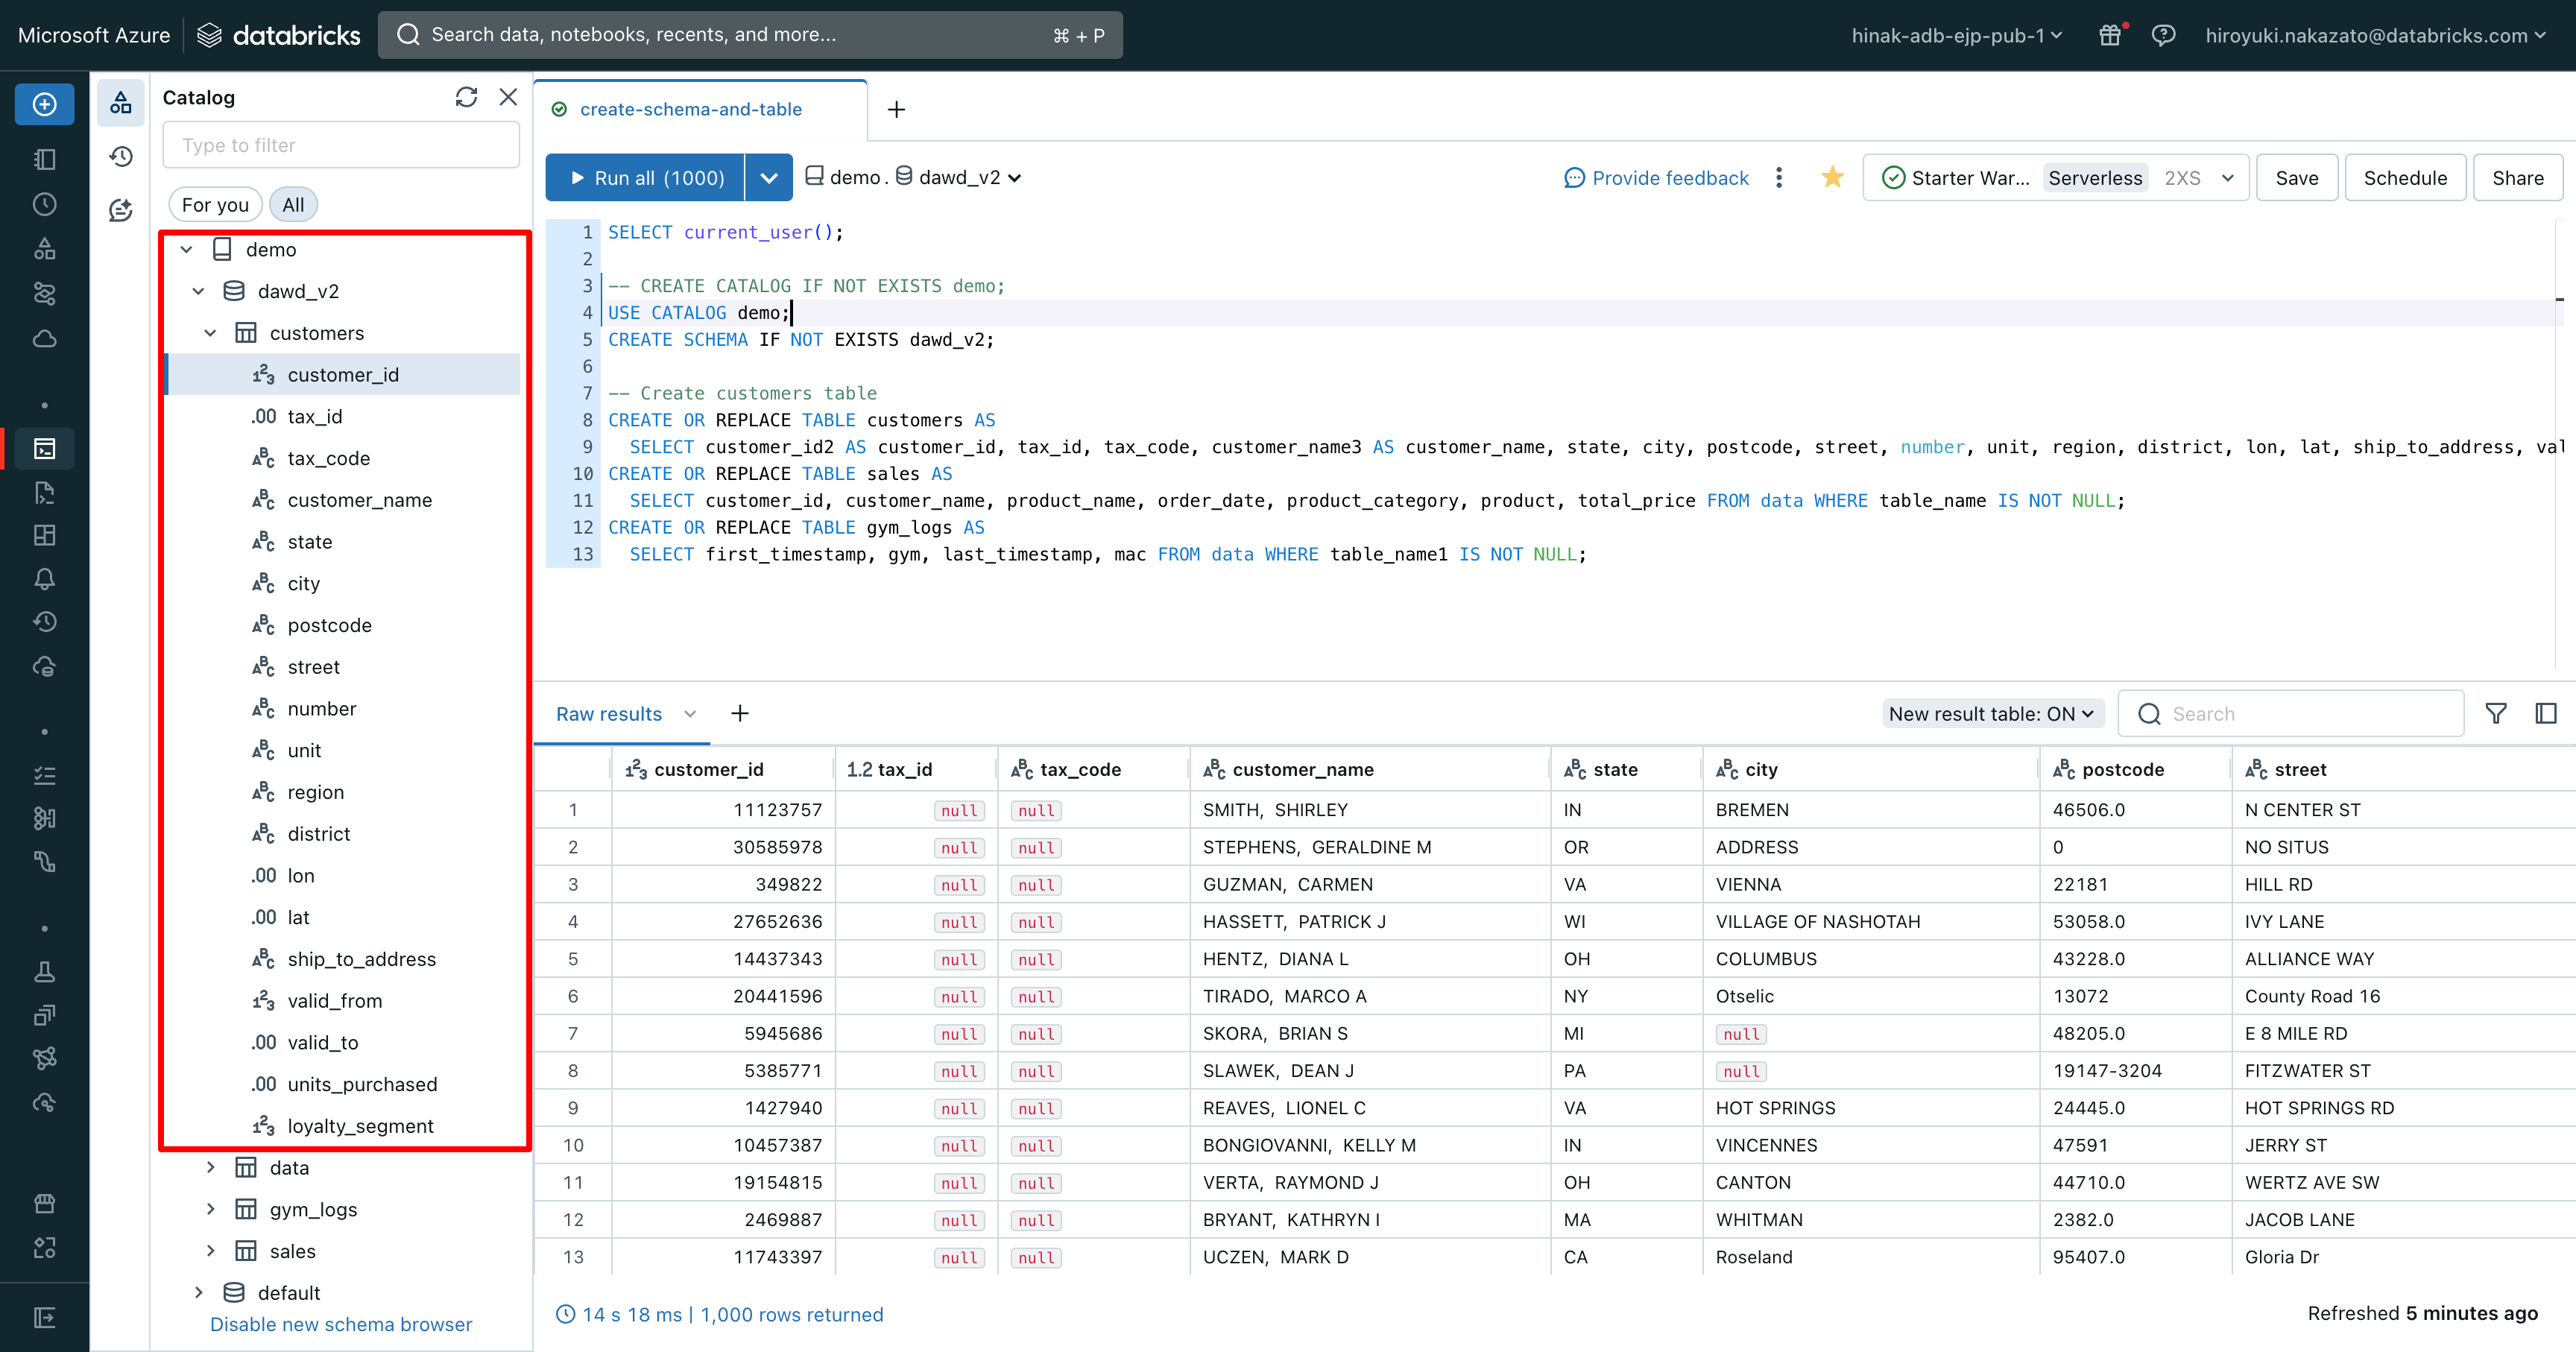Select the For you filter pill
This screenshot has height=1352, width=2576.
[x=215, y=205]
